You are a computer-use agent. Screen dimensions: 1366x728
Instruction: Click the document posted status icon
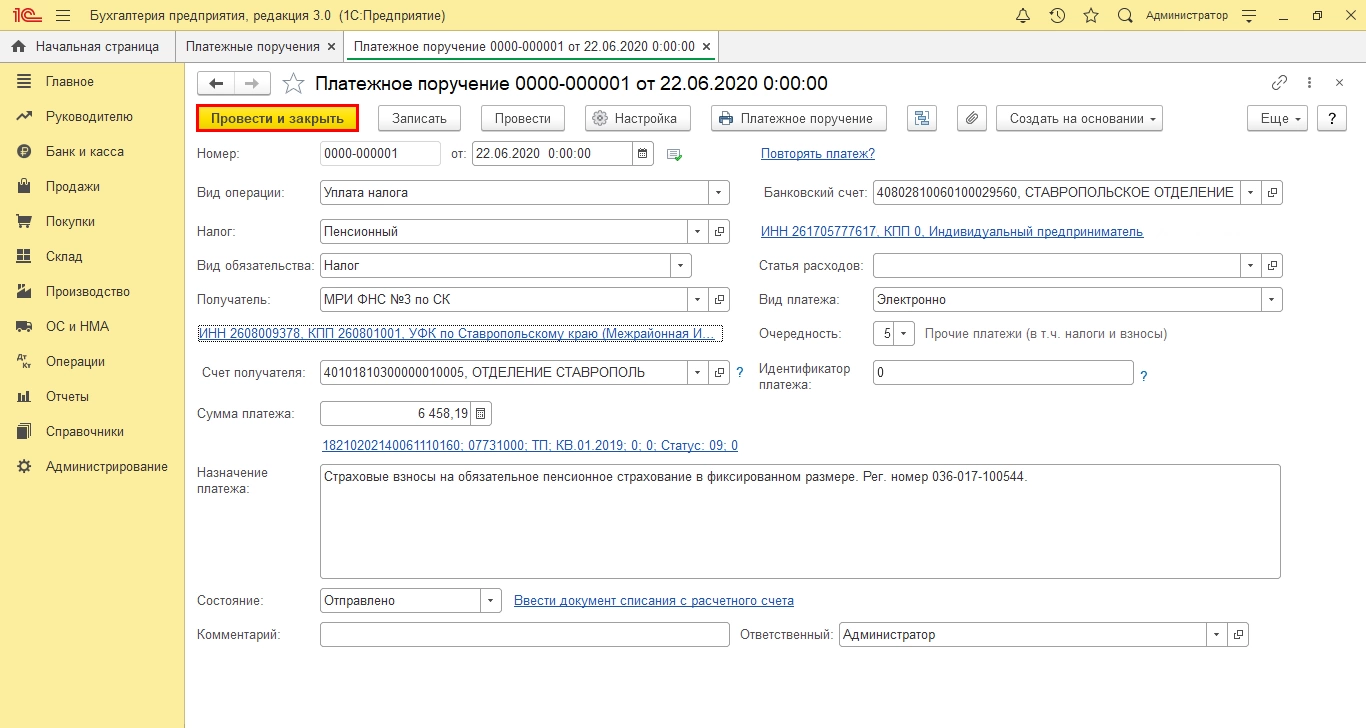[x=674, y=154]
